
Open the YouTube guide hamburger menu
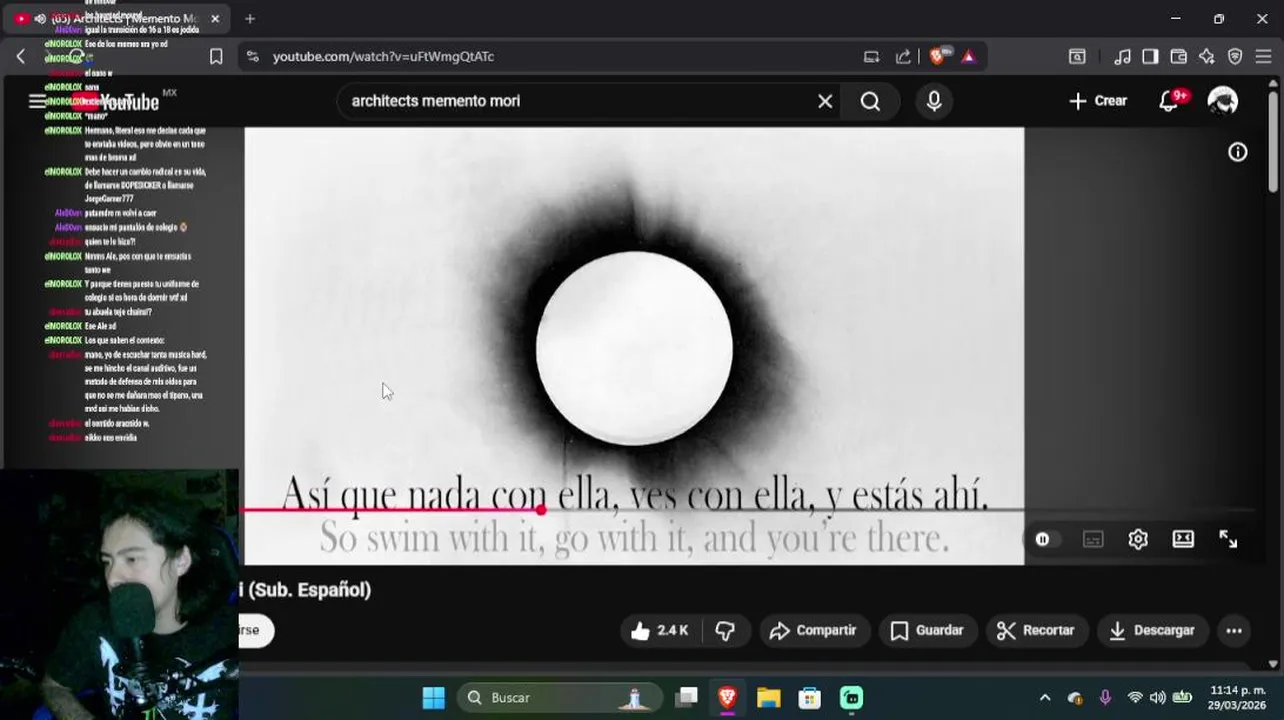coord(37,101)
